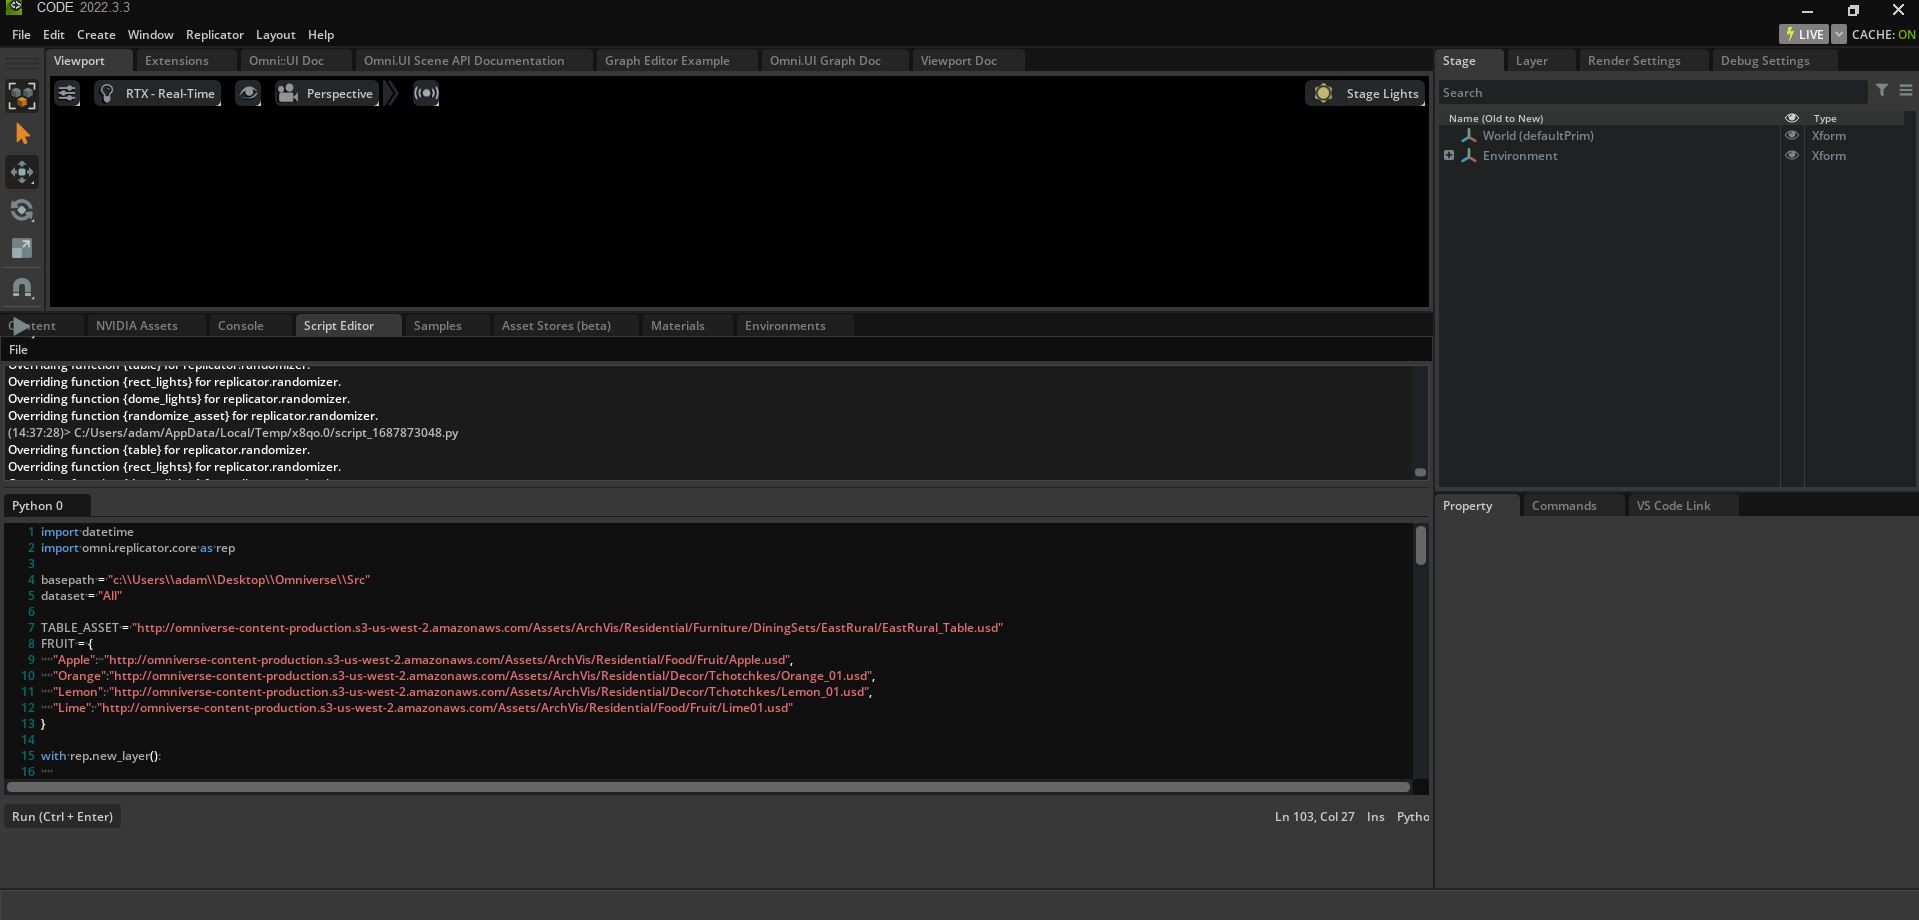Viewport: 1919px width, 920px height.
Task: Click the Run (Ctrl + Enter) button
Action: point(62,817)
